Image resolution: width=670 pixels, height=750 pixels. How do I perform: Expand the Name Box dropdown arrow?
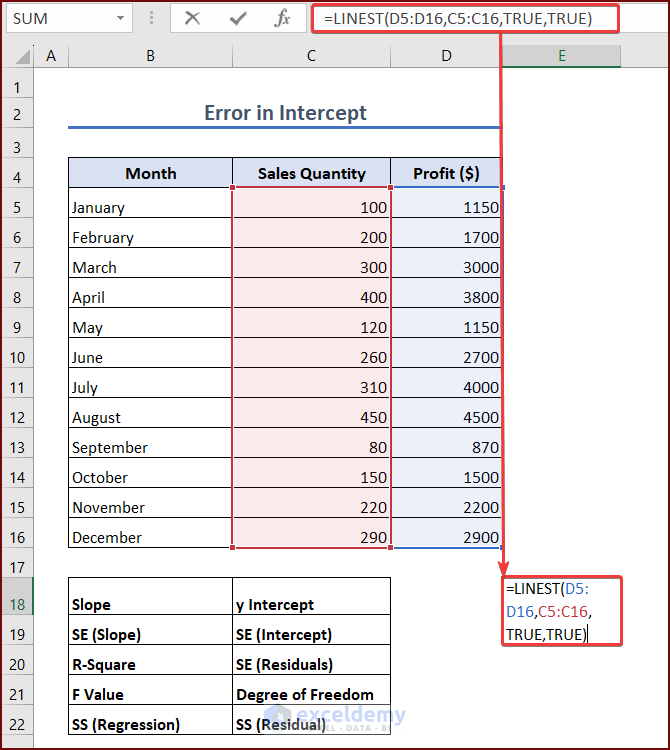[121, 18]
